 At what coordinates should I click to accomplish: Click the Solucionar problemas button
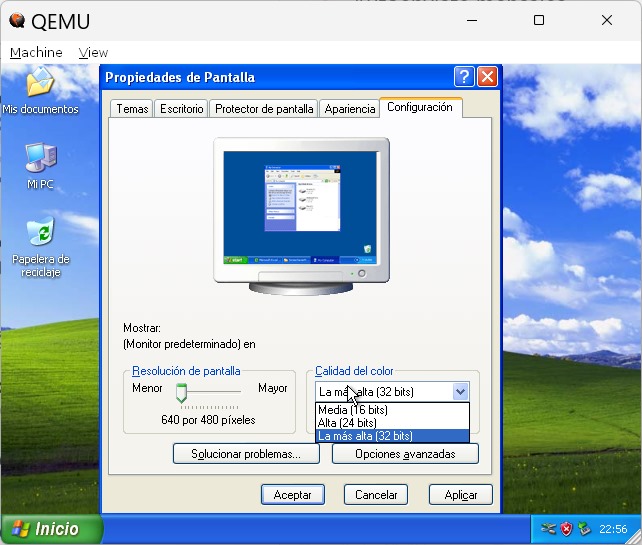(246, 454)
